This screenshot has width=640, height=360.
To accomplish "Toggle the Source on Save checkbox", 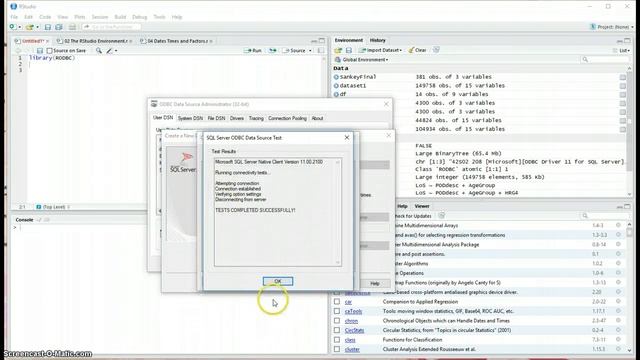I will click(x=49, y=51).
